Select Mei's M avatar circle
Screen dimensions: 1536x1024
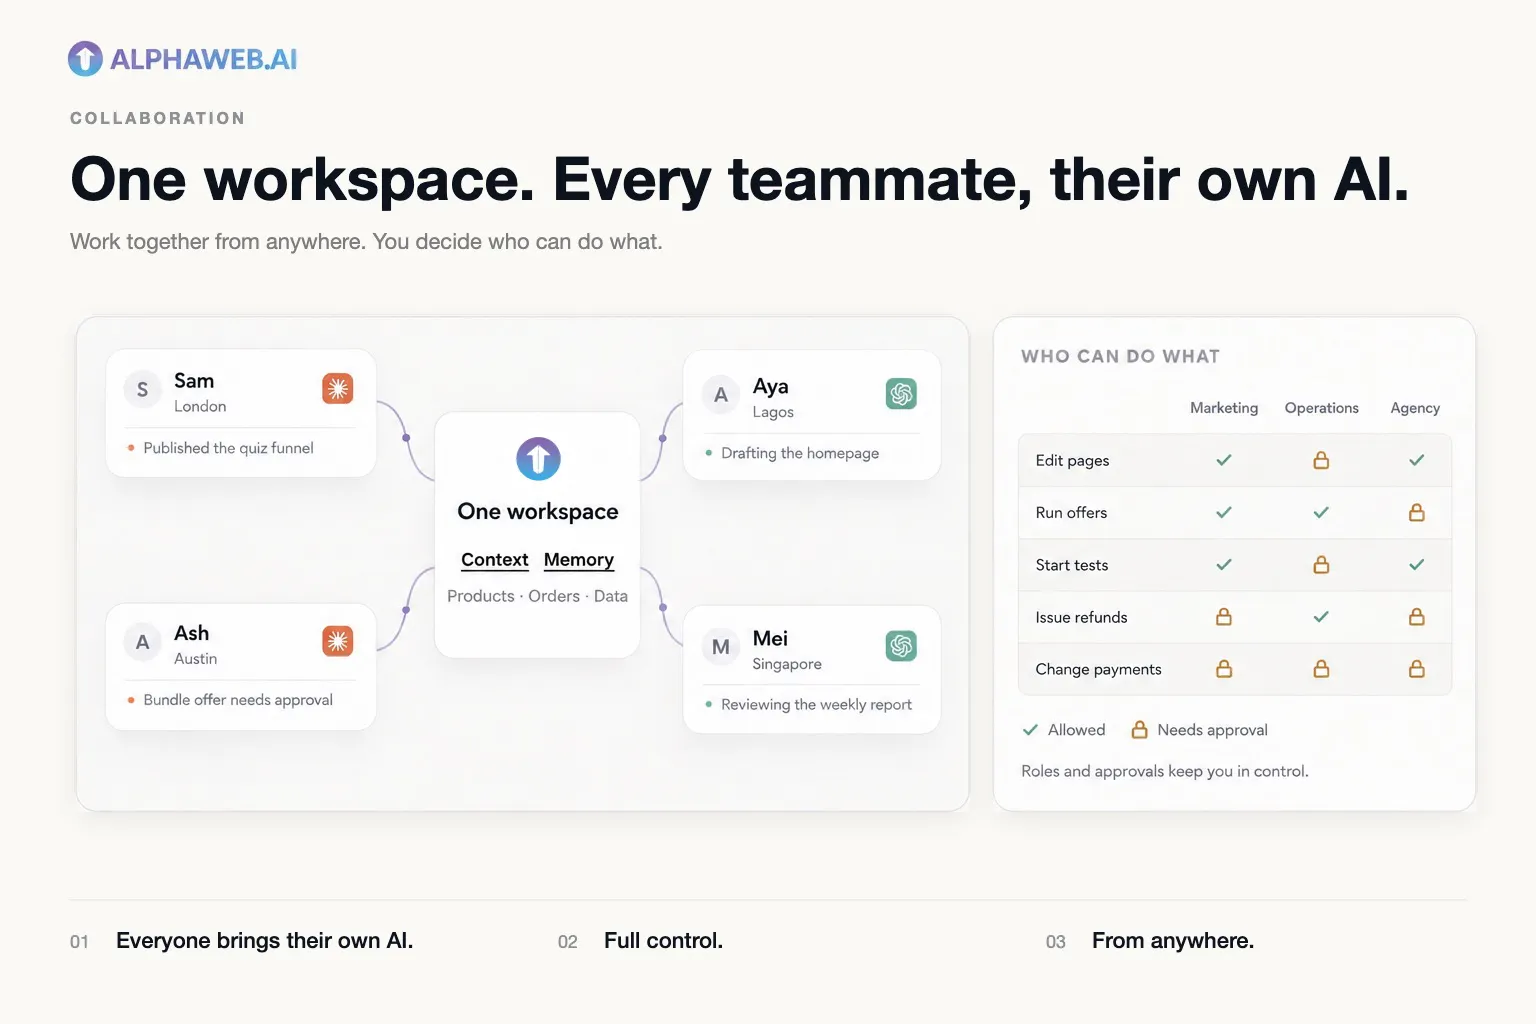[x=720, y=647]
